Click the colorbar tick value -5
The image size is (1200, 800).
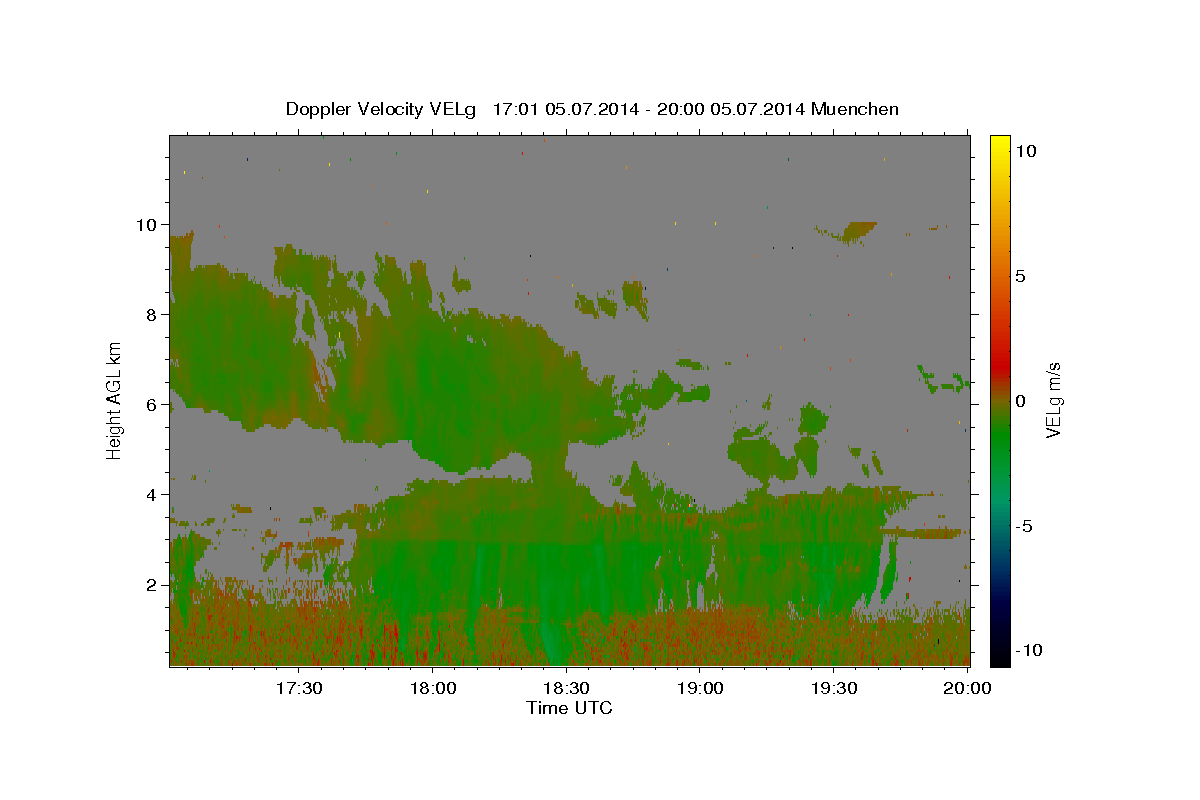point(1024,526)
